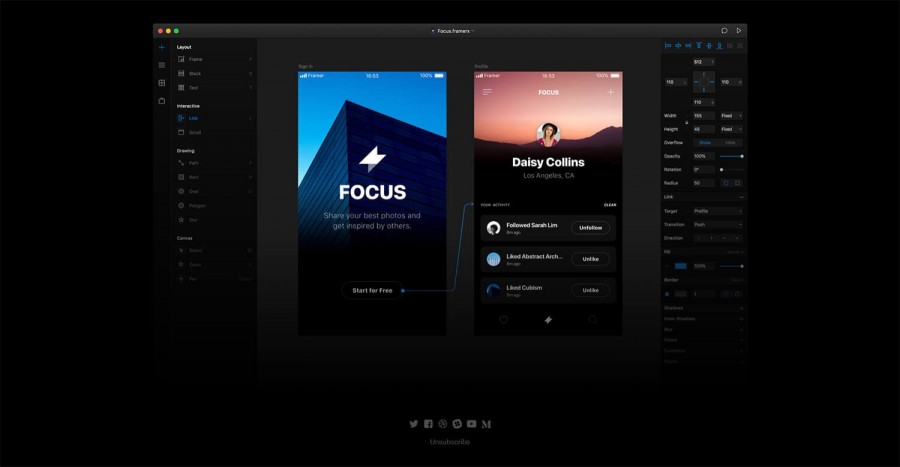Collapse the Link section minus button
The image size is (900, 467).
(741, 197)
